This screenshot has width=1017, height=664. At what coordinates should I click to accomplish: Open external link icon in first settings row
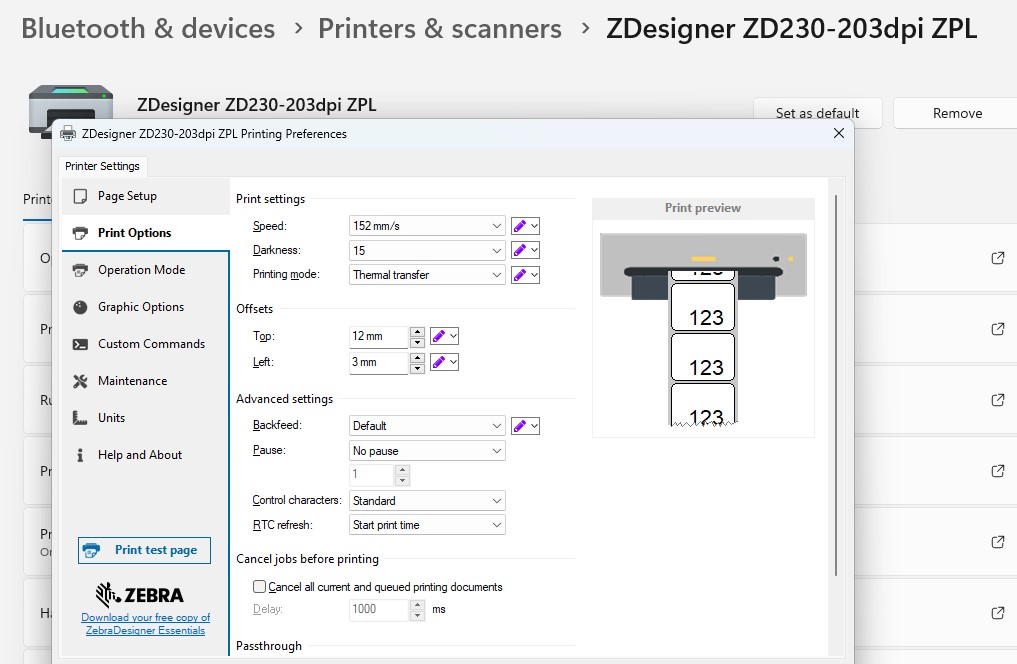coord(997,258)
